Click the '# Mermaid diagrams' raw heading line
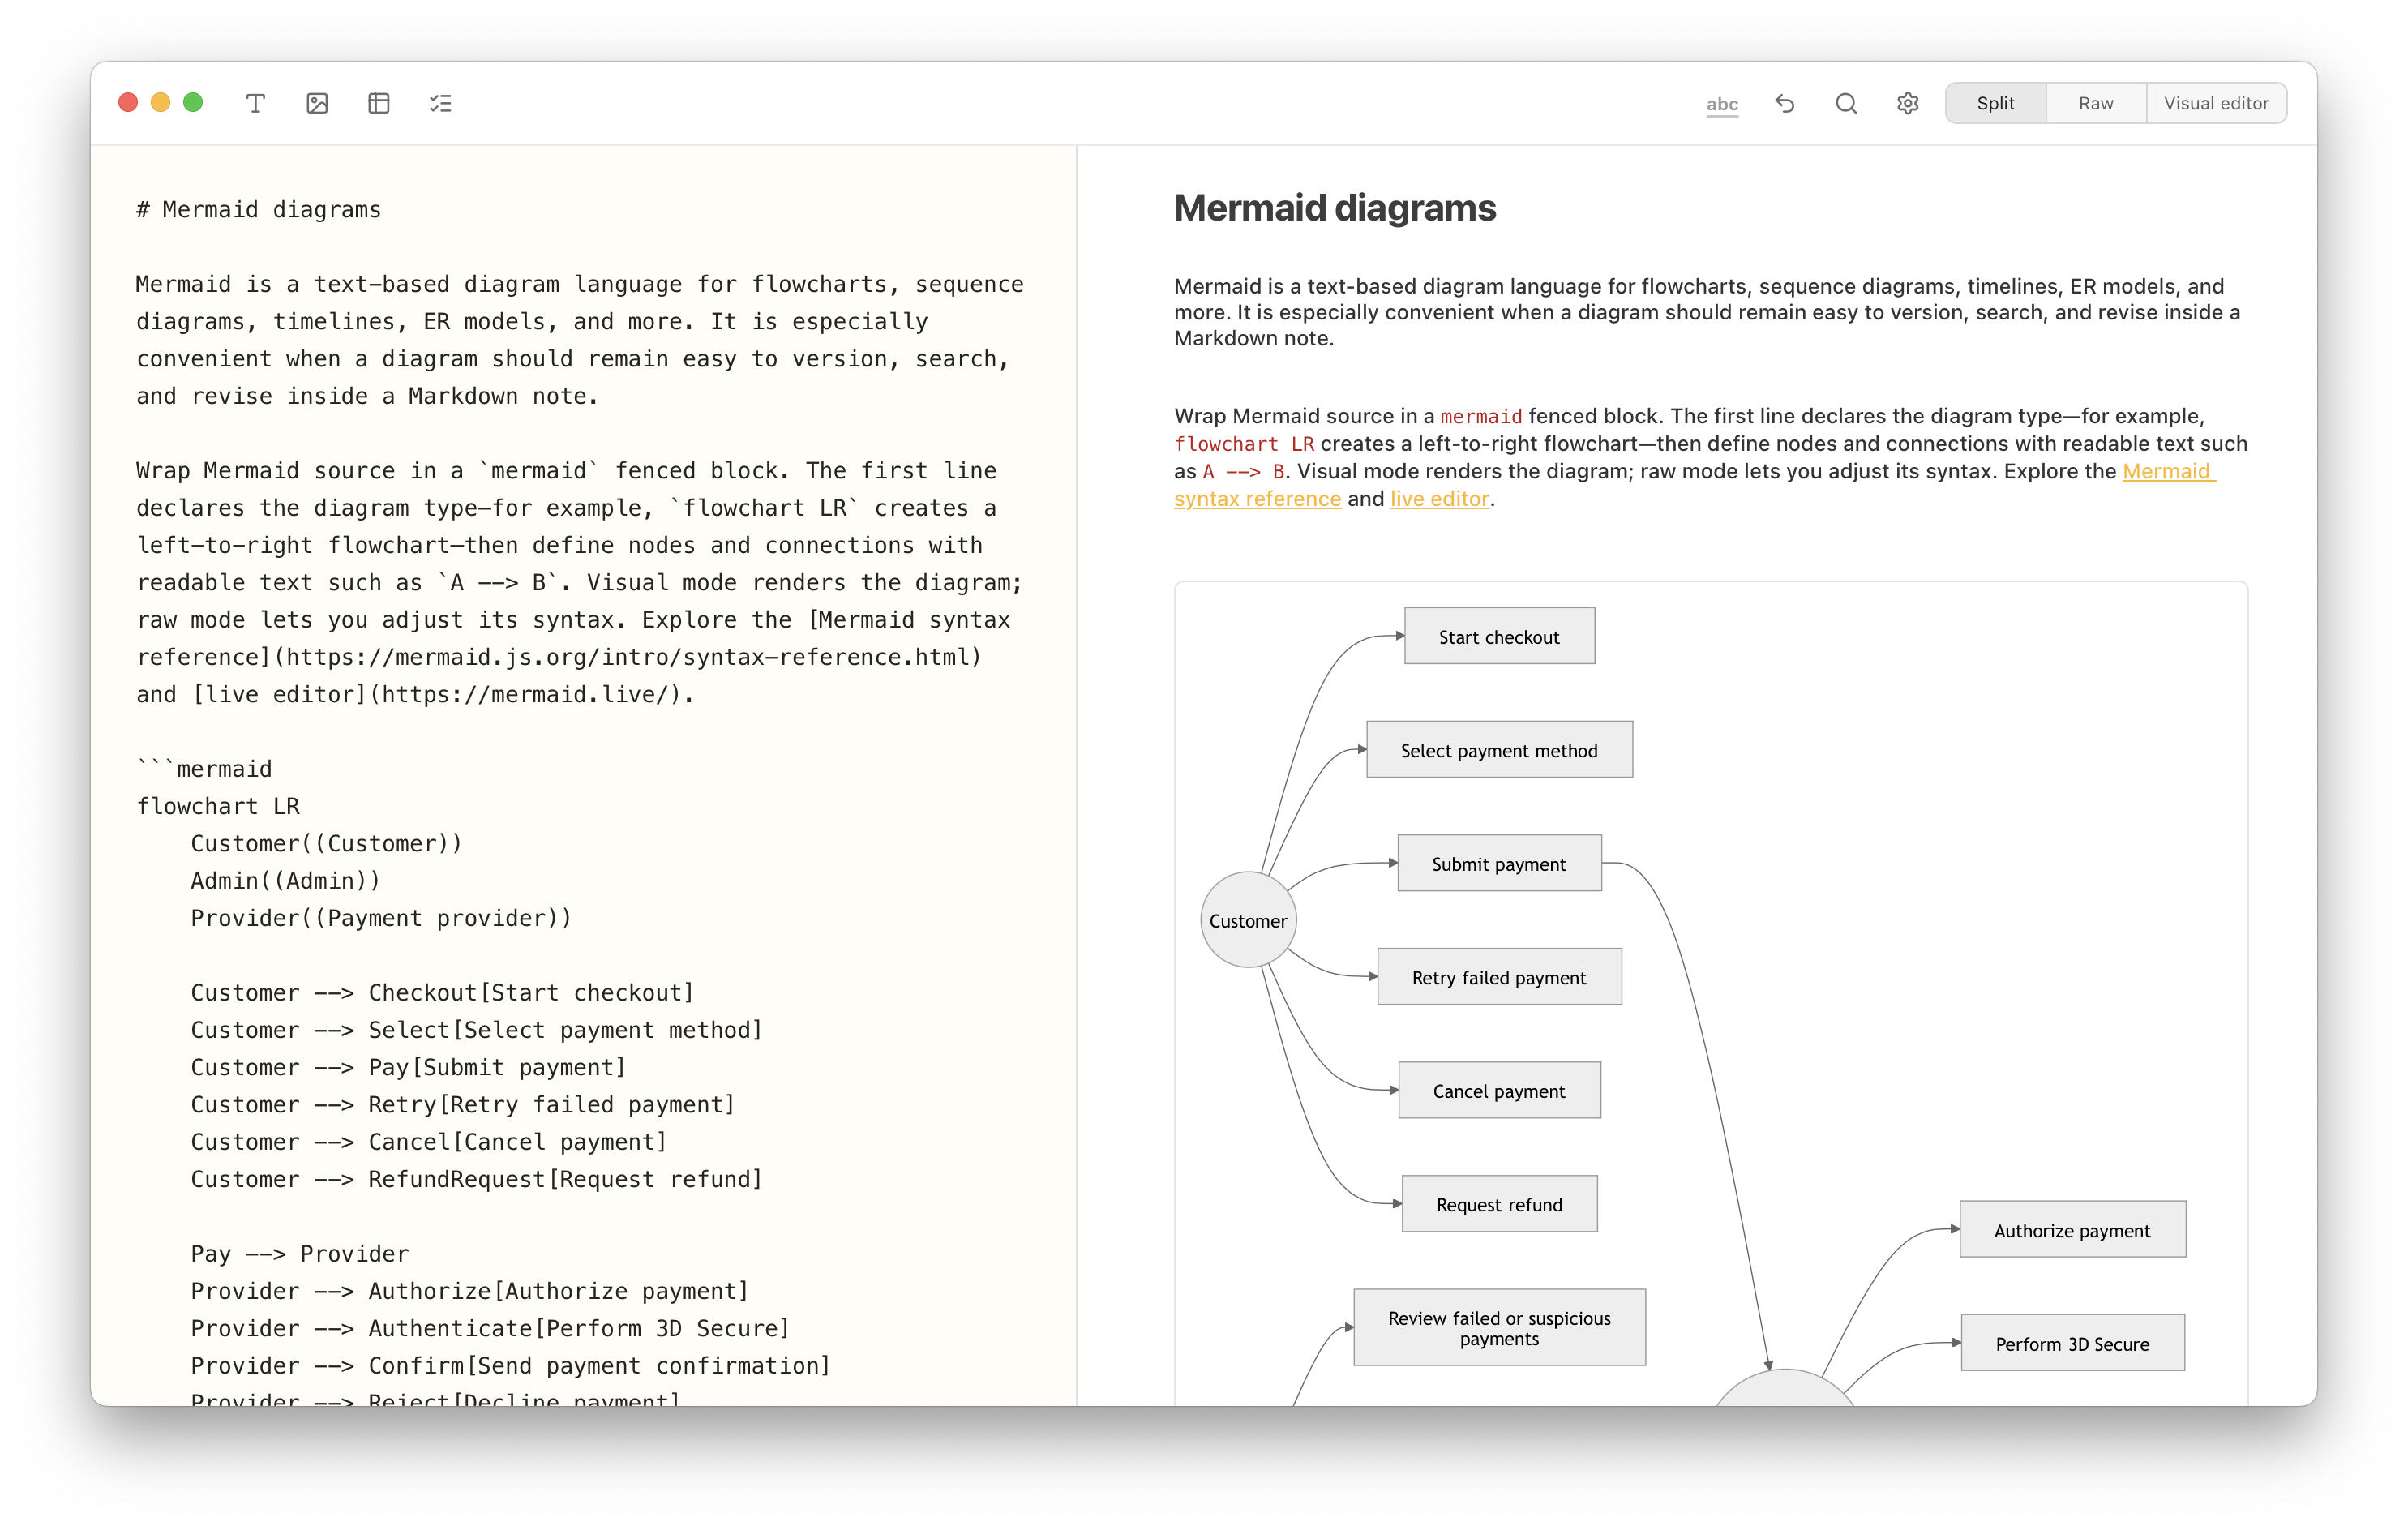Screen dimensions: 2408x1526 click(x=259, y=209)
